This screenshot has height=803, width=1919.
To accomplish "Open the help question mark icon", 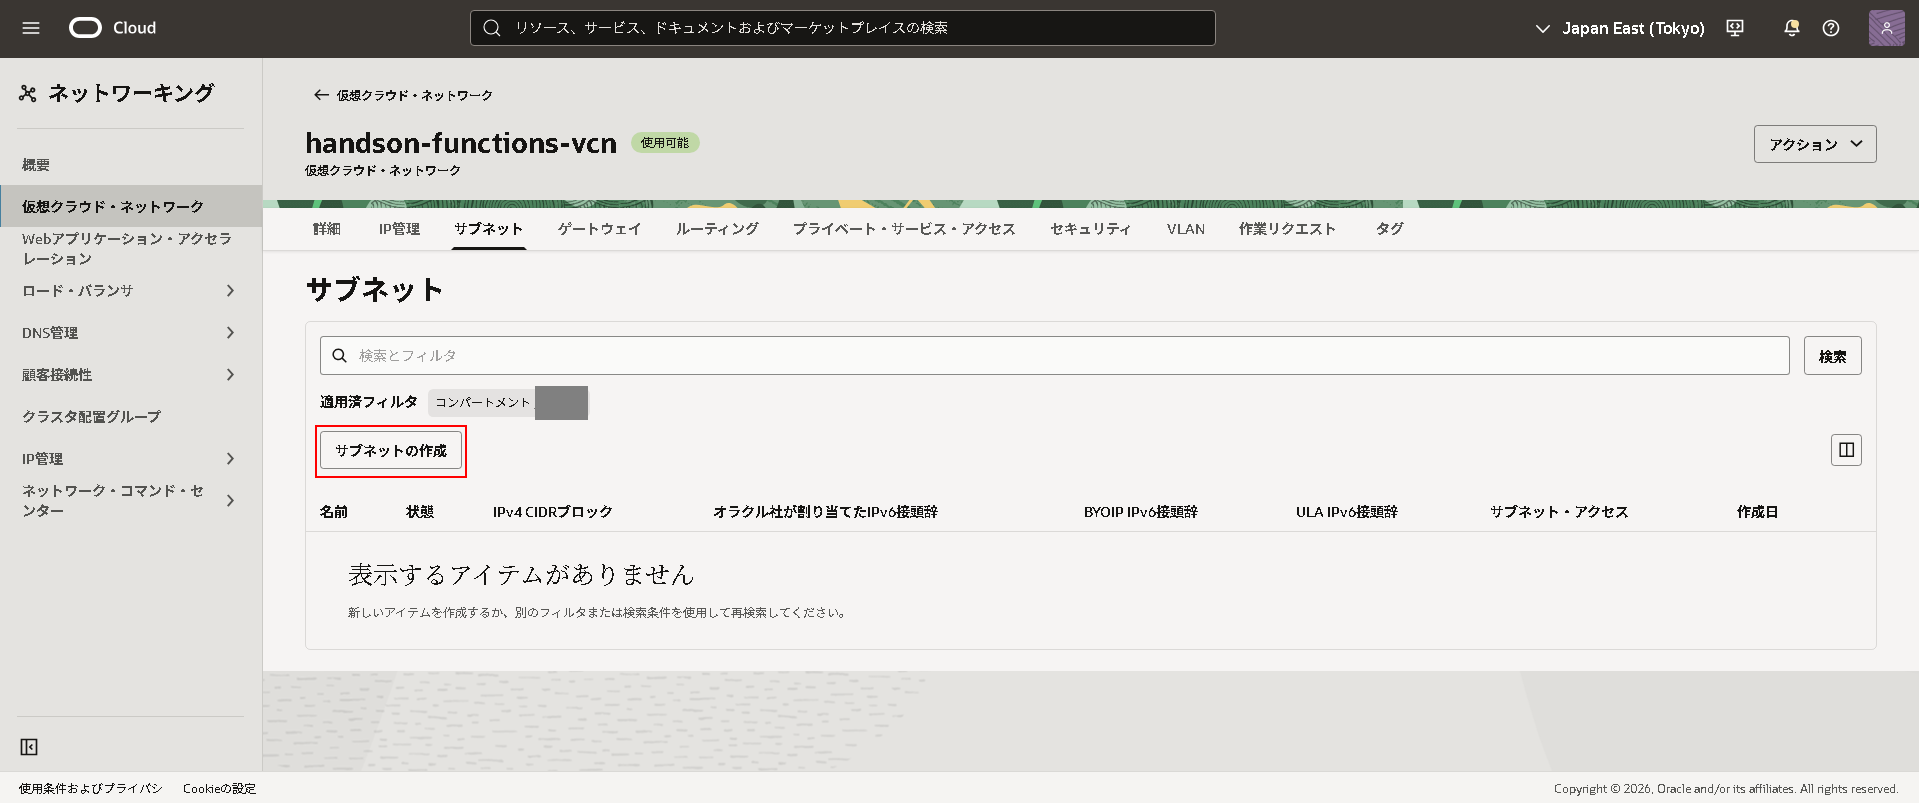I will coord(1831,28).
